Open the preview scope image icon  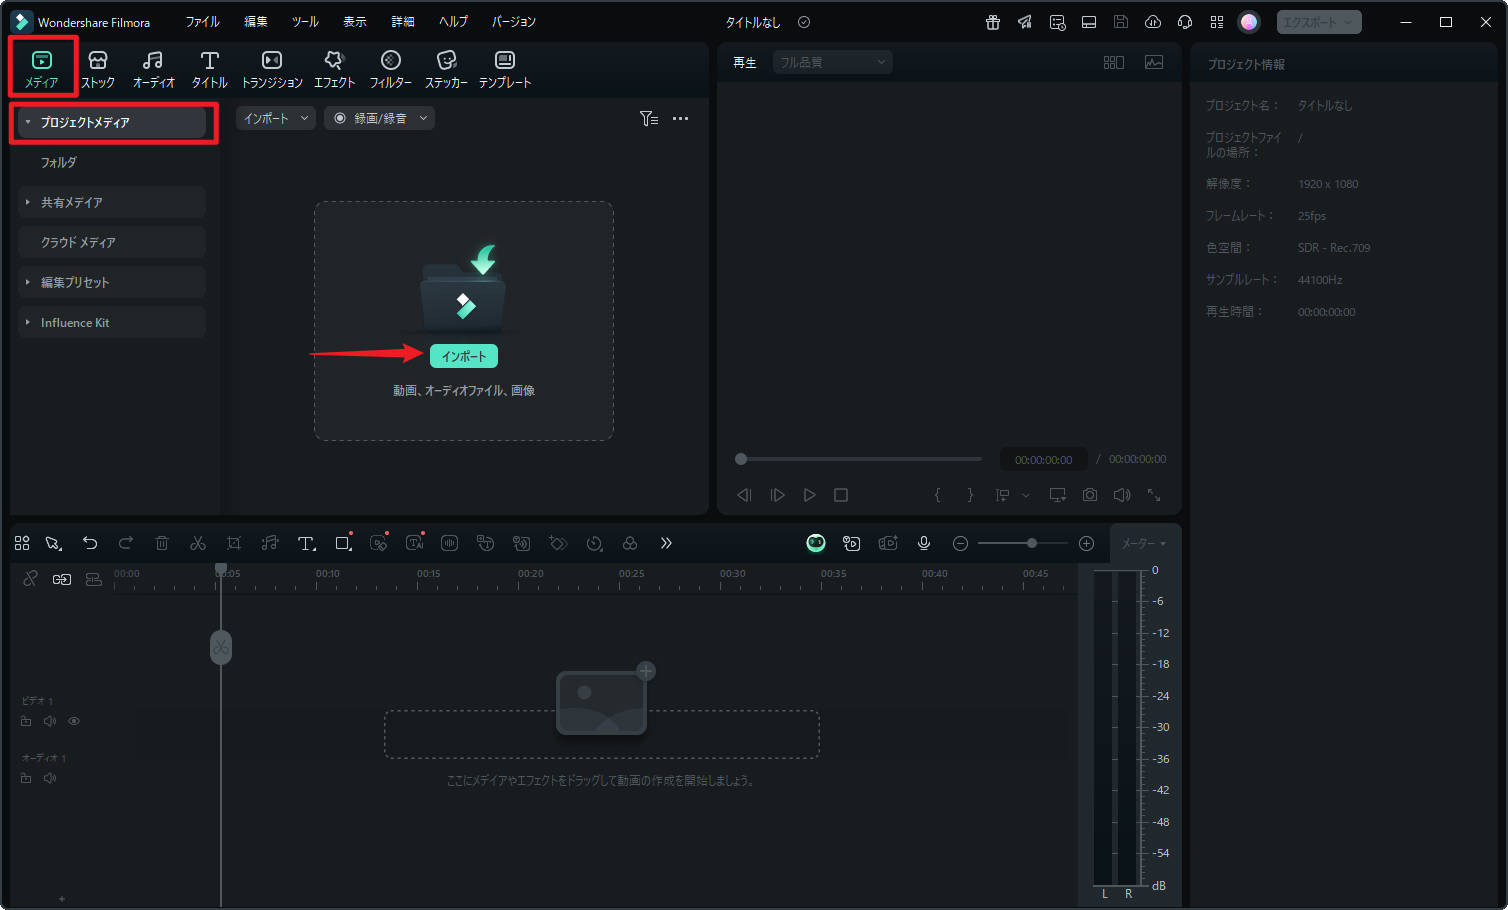[x=1154, y=62]
